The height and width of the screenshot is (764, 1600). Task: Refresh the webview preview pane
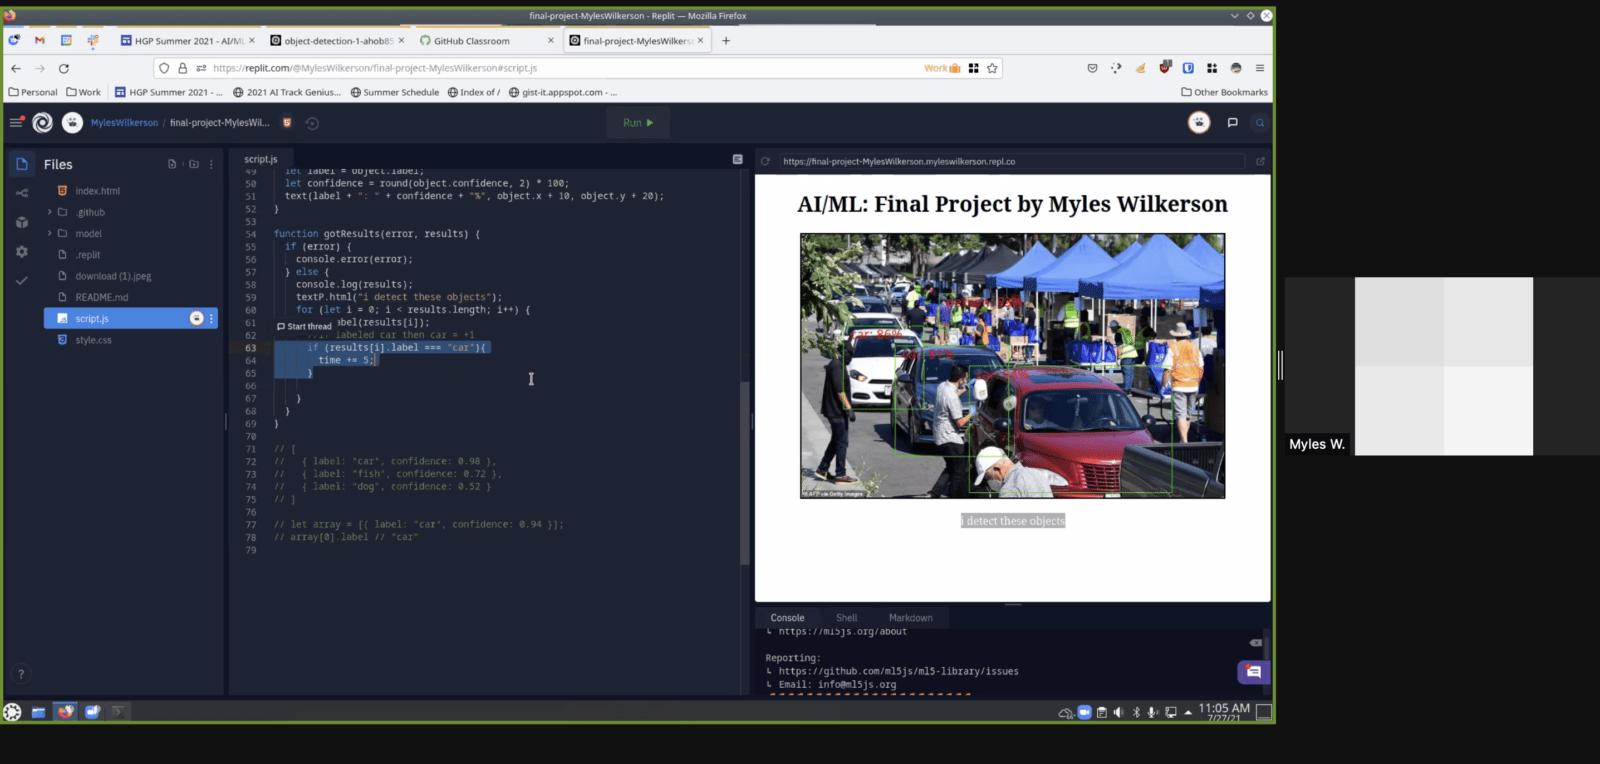(x=765, y=161)
